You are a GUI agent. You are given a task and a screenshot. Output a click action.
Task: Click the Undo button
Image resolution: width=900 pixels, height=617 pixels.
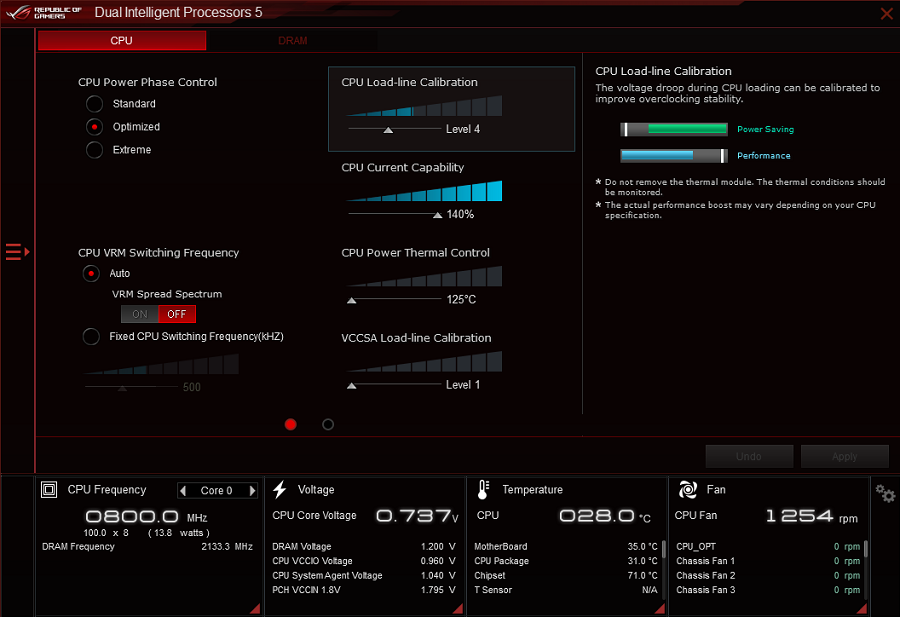tap(749, 456)
